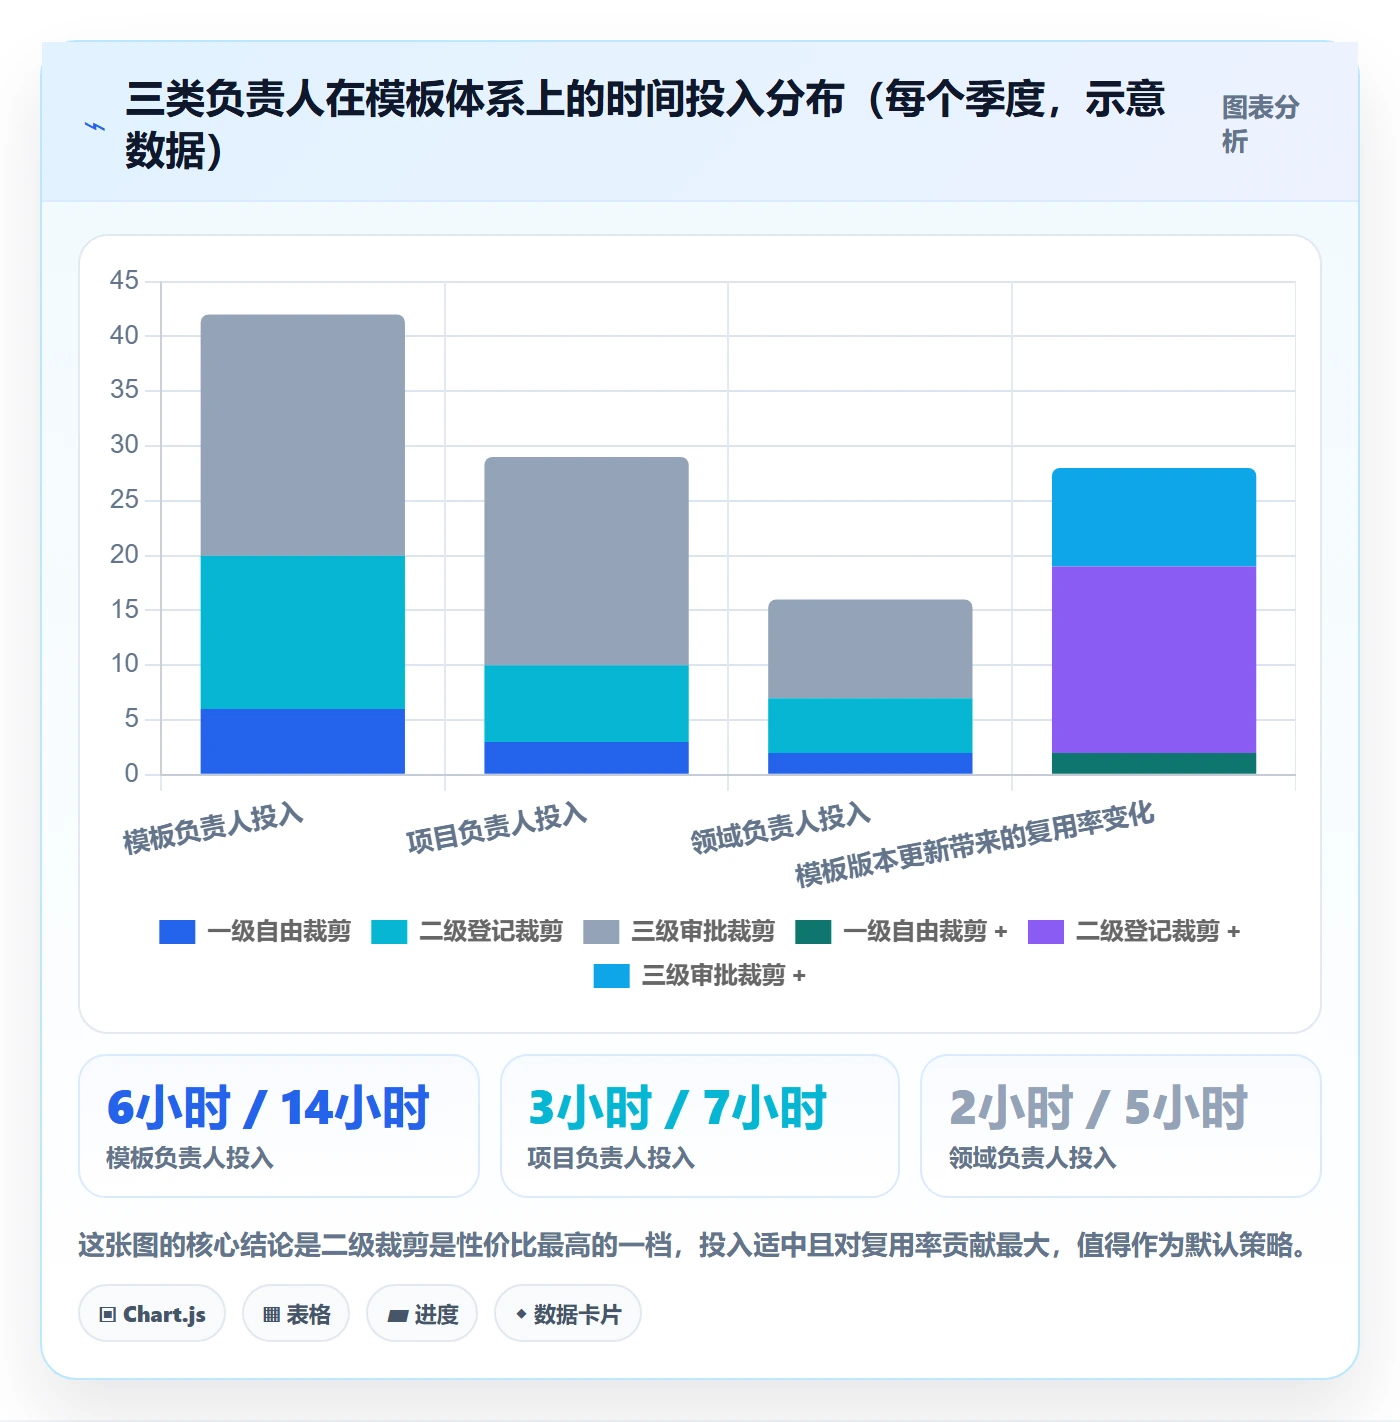Image resolution: width=1400 pixels, height=1422 pixels.
Task: Click the grid icon in the 表格 tag
Action: (271, 1315)
